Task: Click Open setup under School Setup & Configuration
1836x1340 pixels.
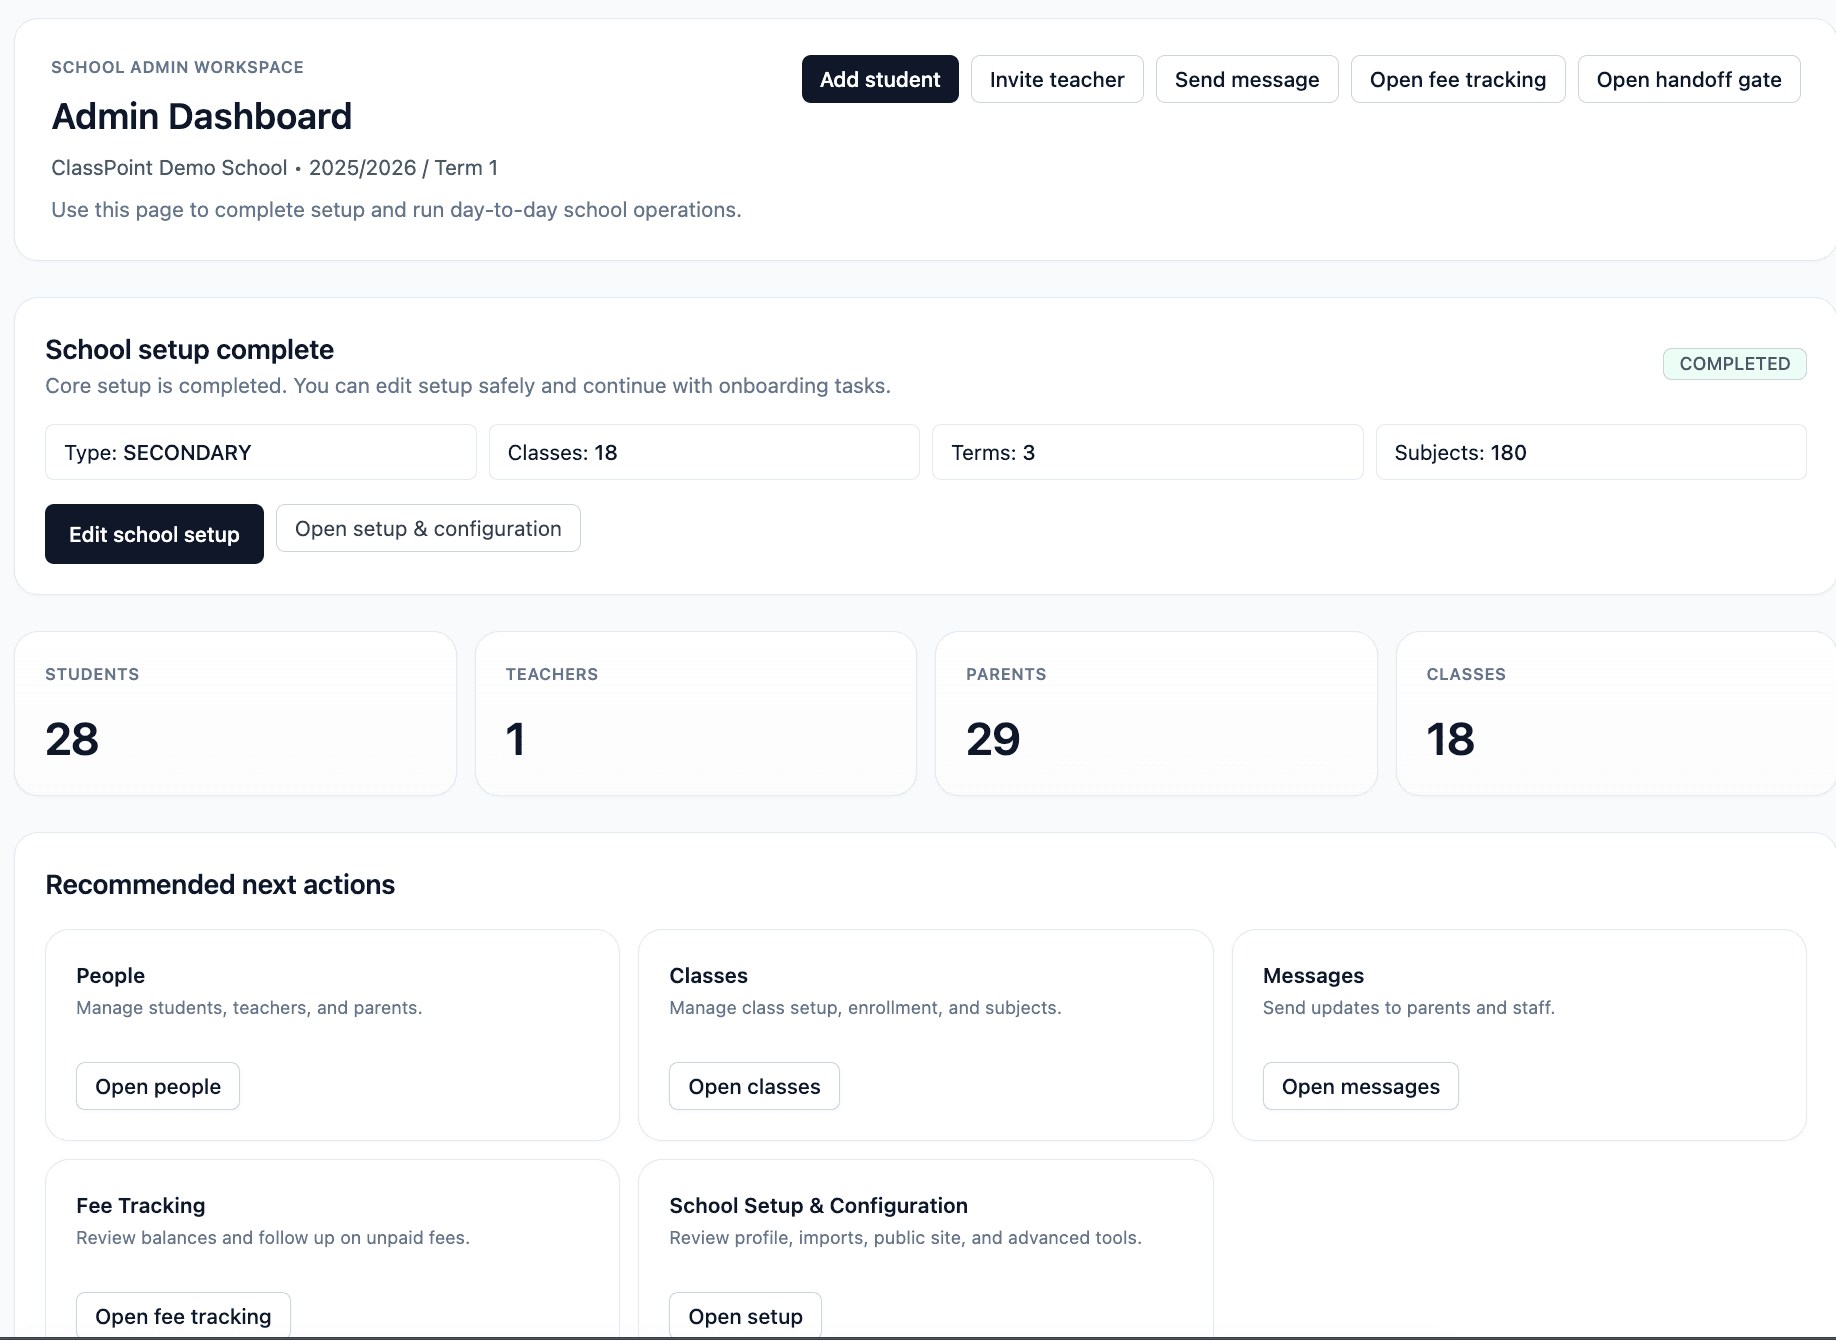Action: click(745, 1316)
